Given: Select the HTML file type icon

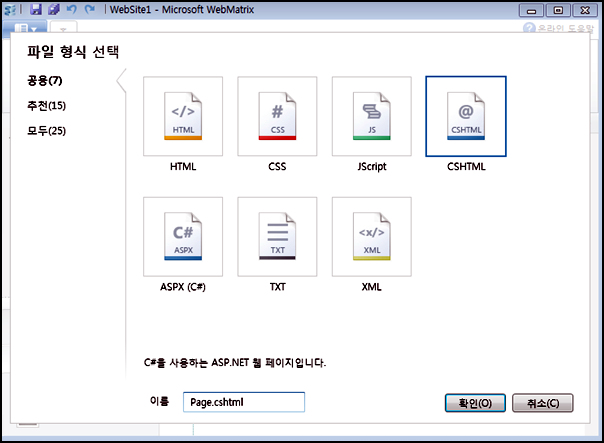Looking at the screenshot, I should 183,116.
